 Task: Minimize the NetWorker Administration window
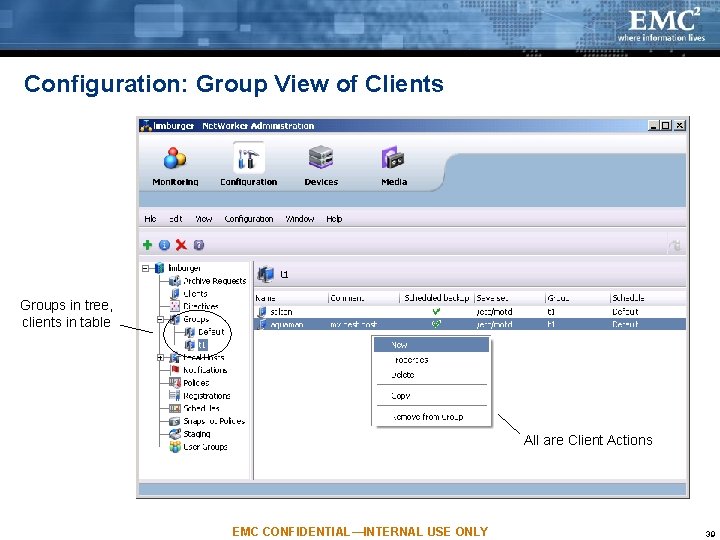(x=653, y=125)
